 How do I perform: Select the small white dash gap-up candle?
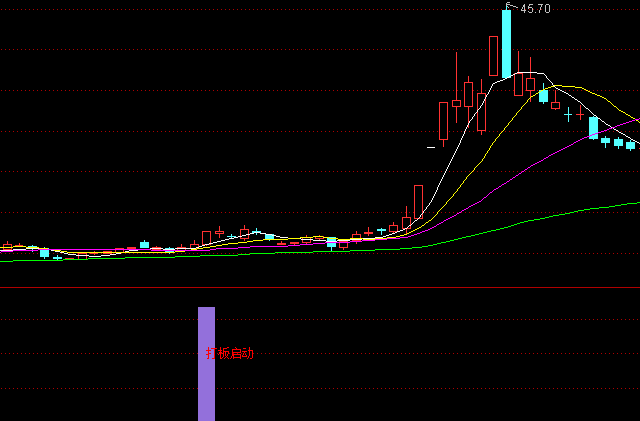pyautogui.click(x=431, y=147)
